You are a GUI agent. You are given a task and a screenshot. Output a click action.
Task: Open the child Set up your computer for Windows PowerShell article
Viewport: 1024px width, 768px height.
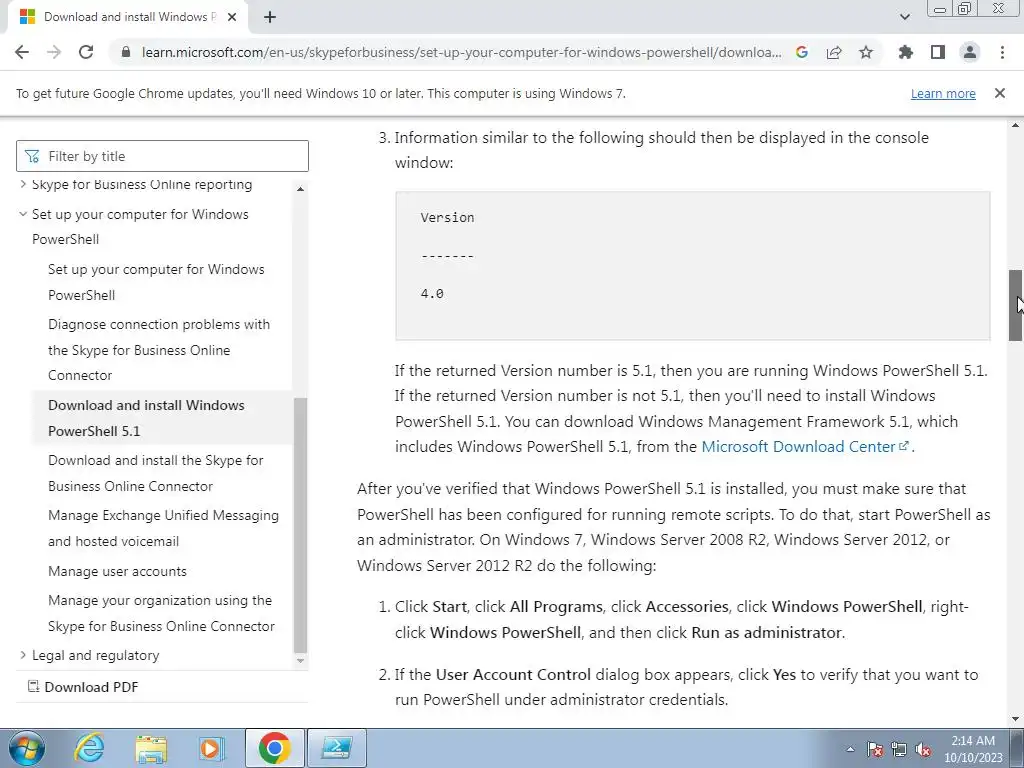156,281
